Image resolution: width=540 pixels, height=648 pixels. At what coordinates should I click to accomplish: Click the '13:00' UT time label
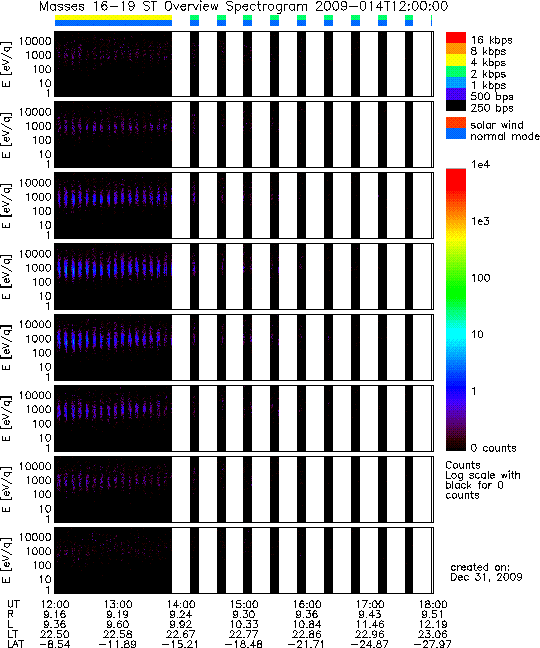118,605
